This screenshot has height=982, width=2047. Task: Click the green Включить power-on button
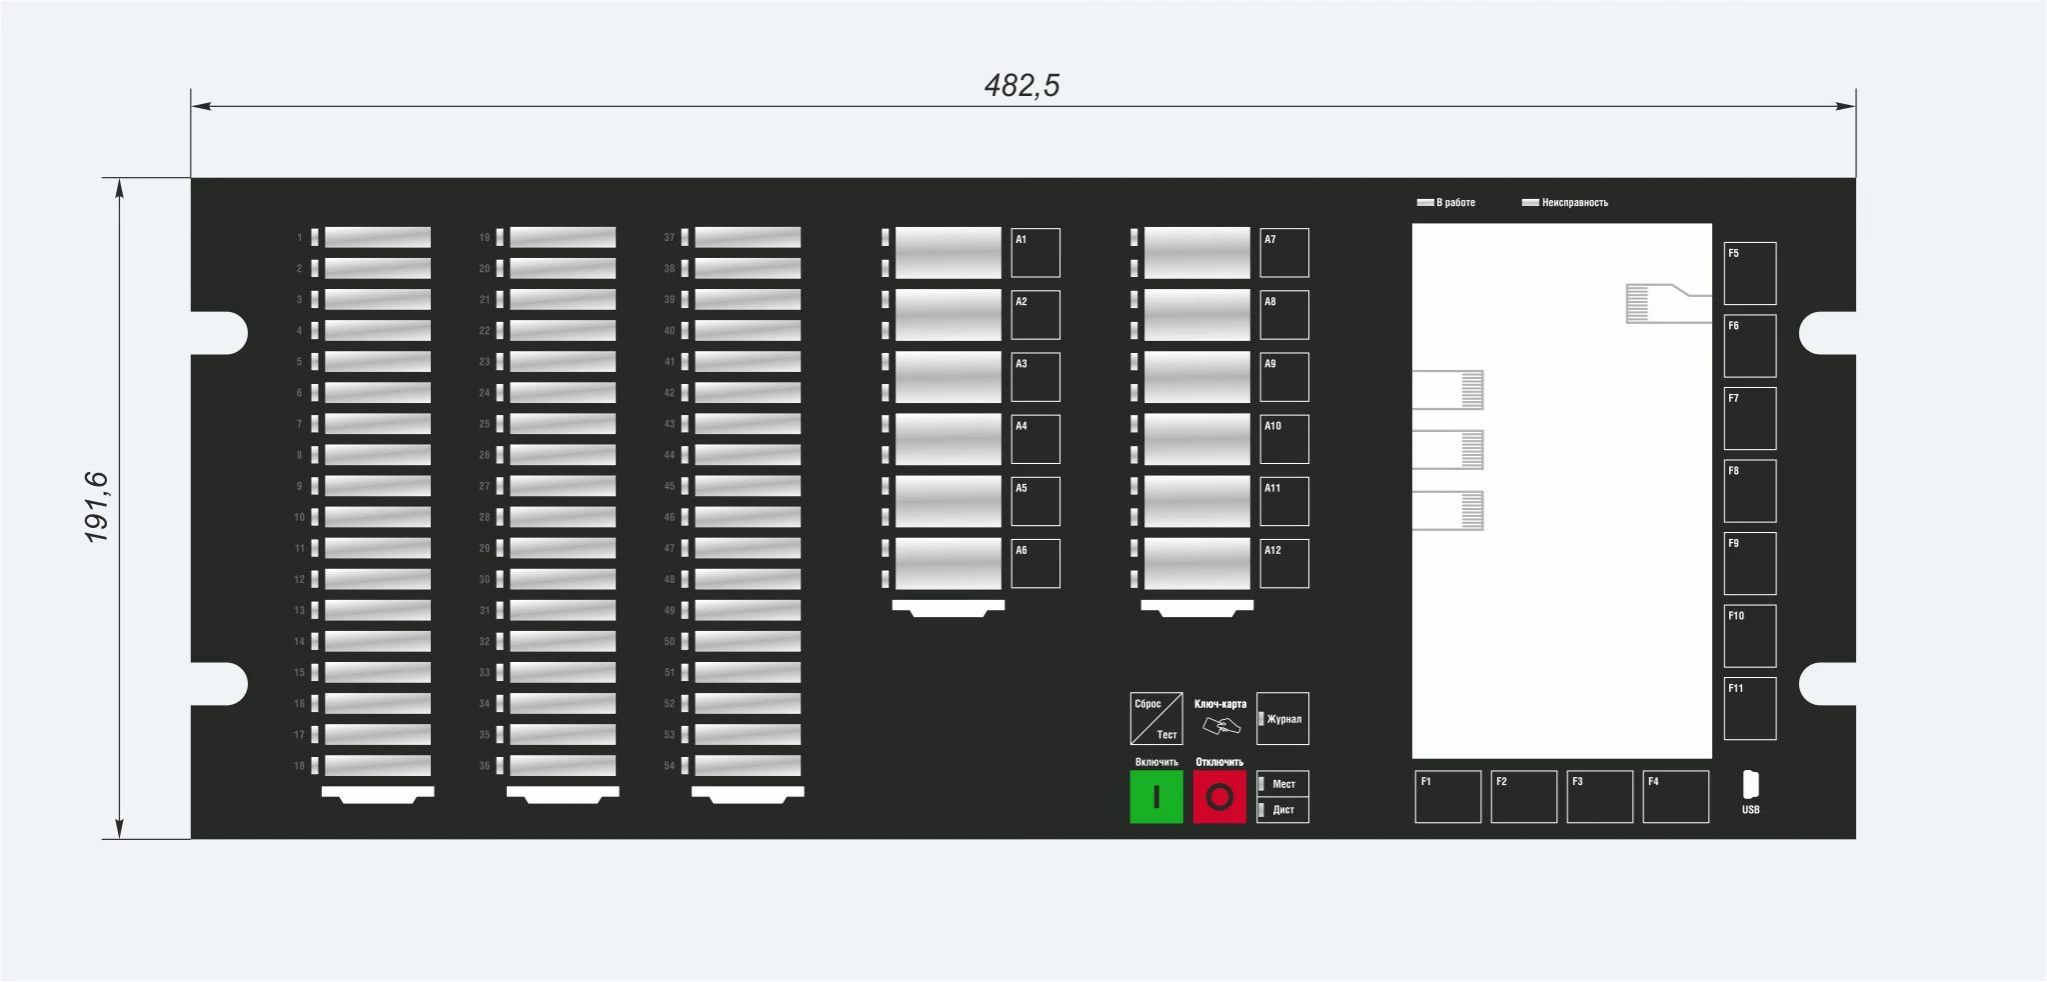(1156, 797)
